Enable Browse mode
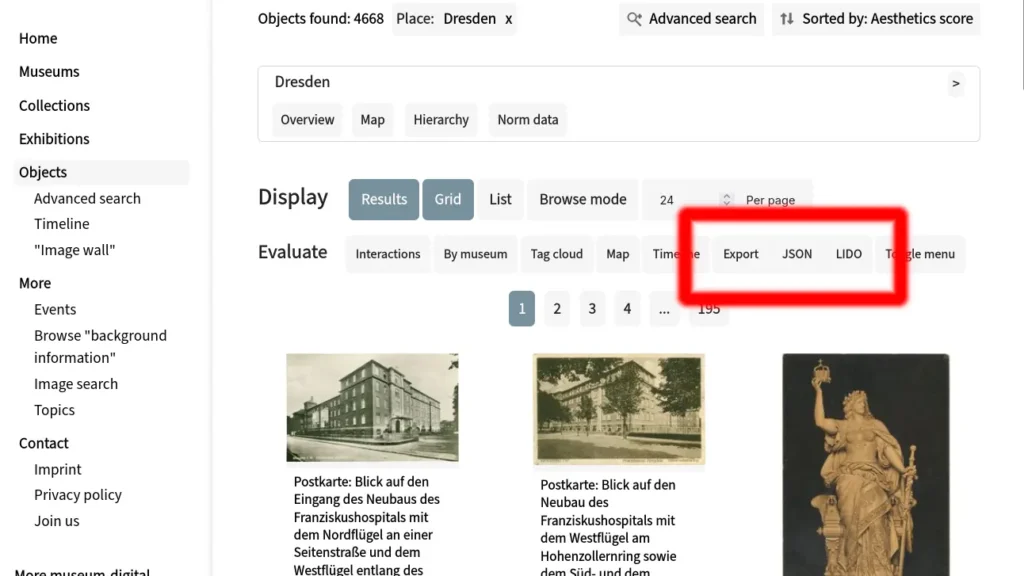The height and width of the screenshot is (576, 1024). point(582,199)
